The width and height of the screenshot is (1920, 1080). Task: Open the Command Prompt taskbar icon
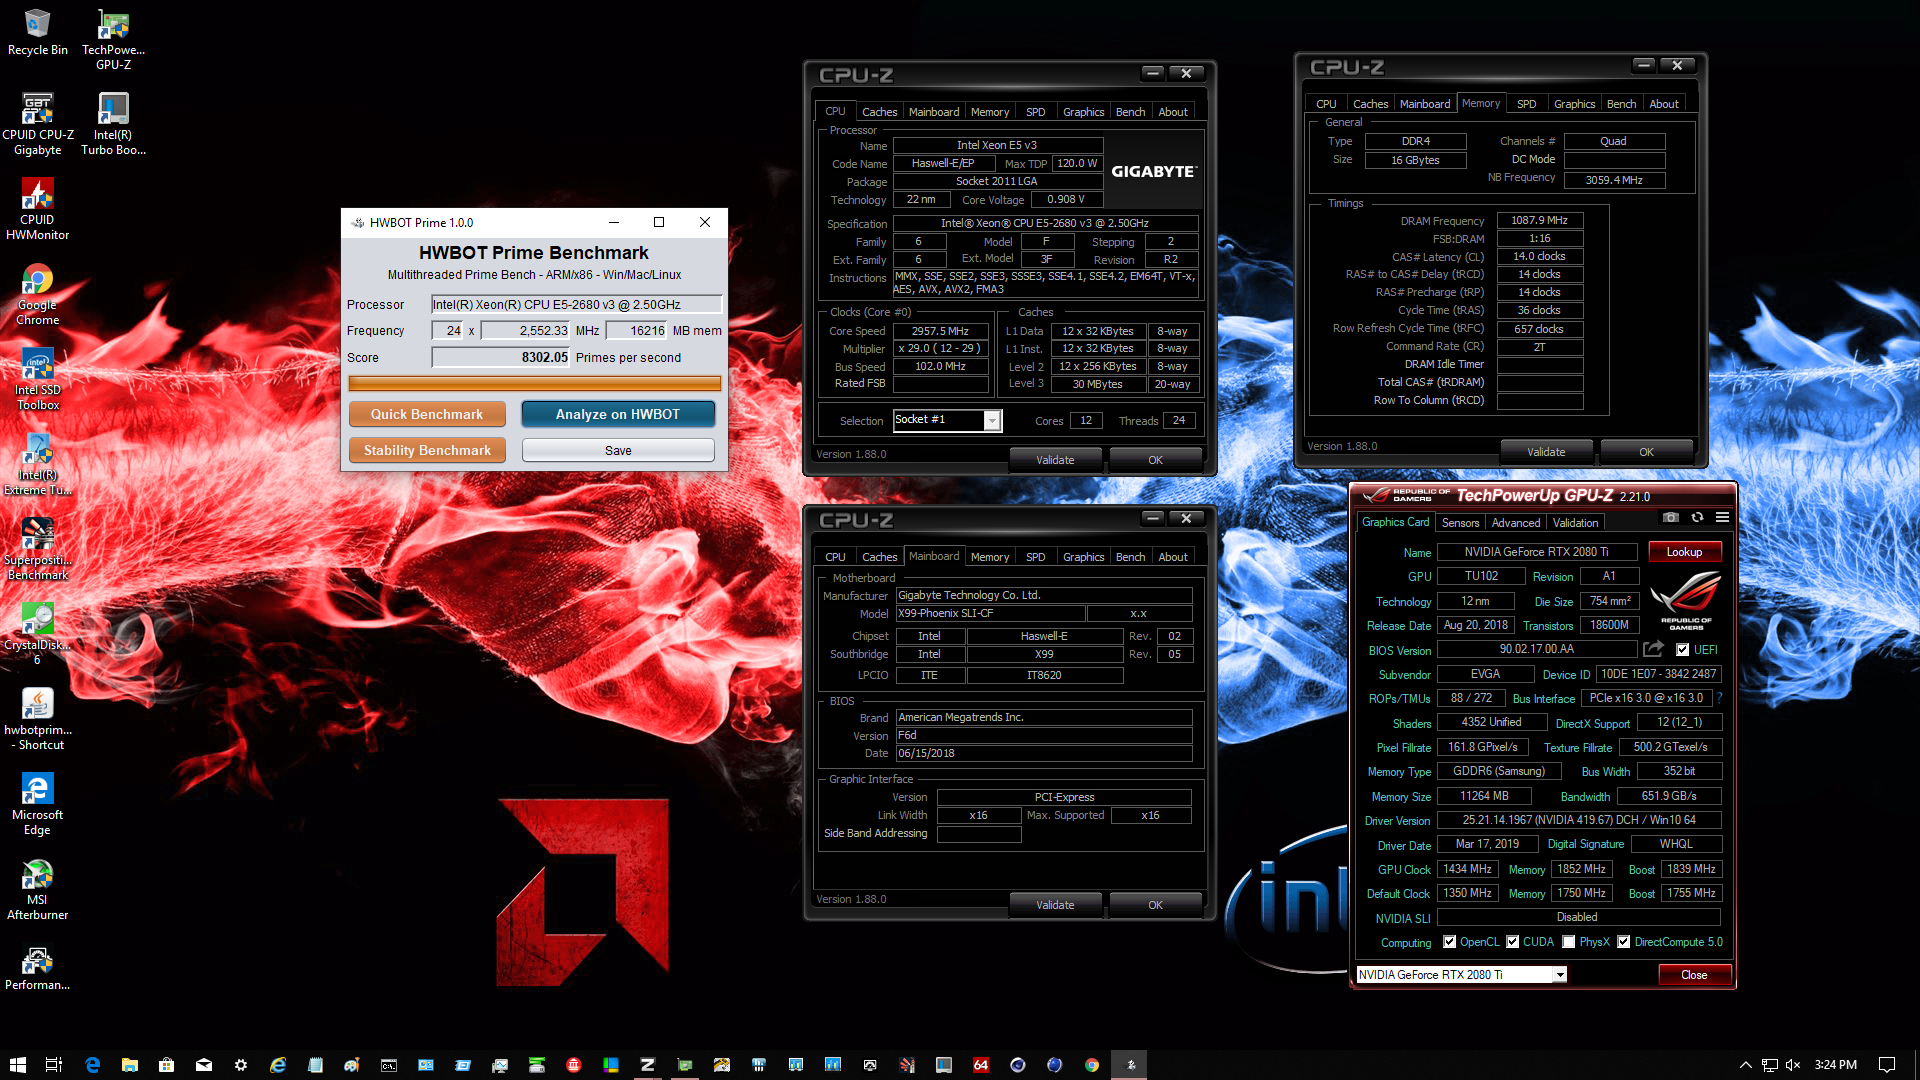(x=388, y=1065)
